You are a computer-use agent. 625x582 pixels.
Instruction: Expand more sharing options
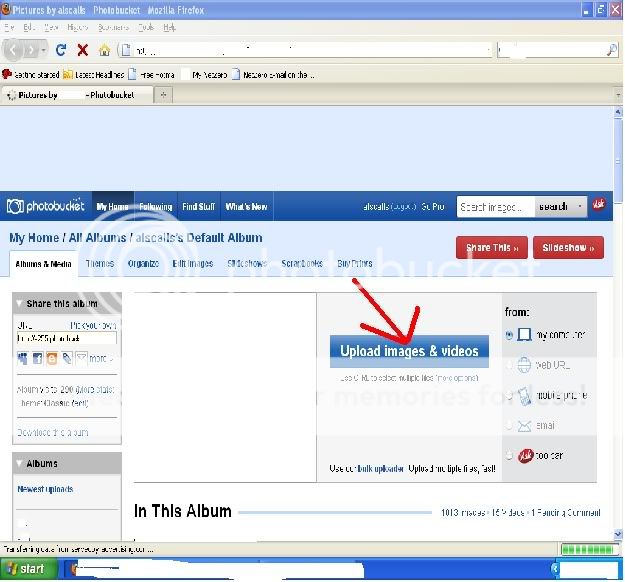pyautogui.click(x=100, y=359)
